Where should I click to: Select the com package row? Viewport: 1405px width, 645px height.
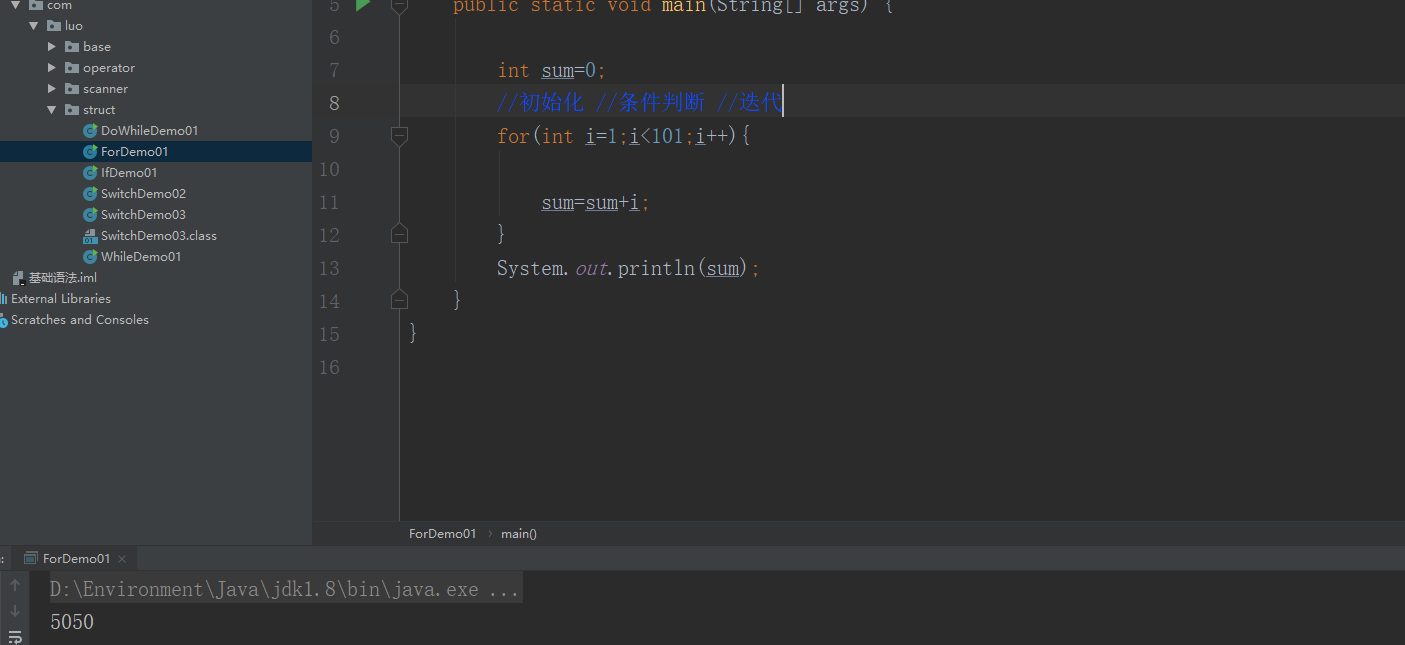point(156,5)
